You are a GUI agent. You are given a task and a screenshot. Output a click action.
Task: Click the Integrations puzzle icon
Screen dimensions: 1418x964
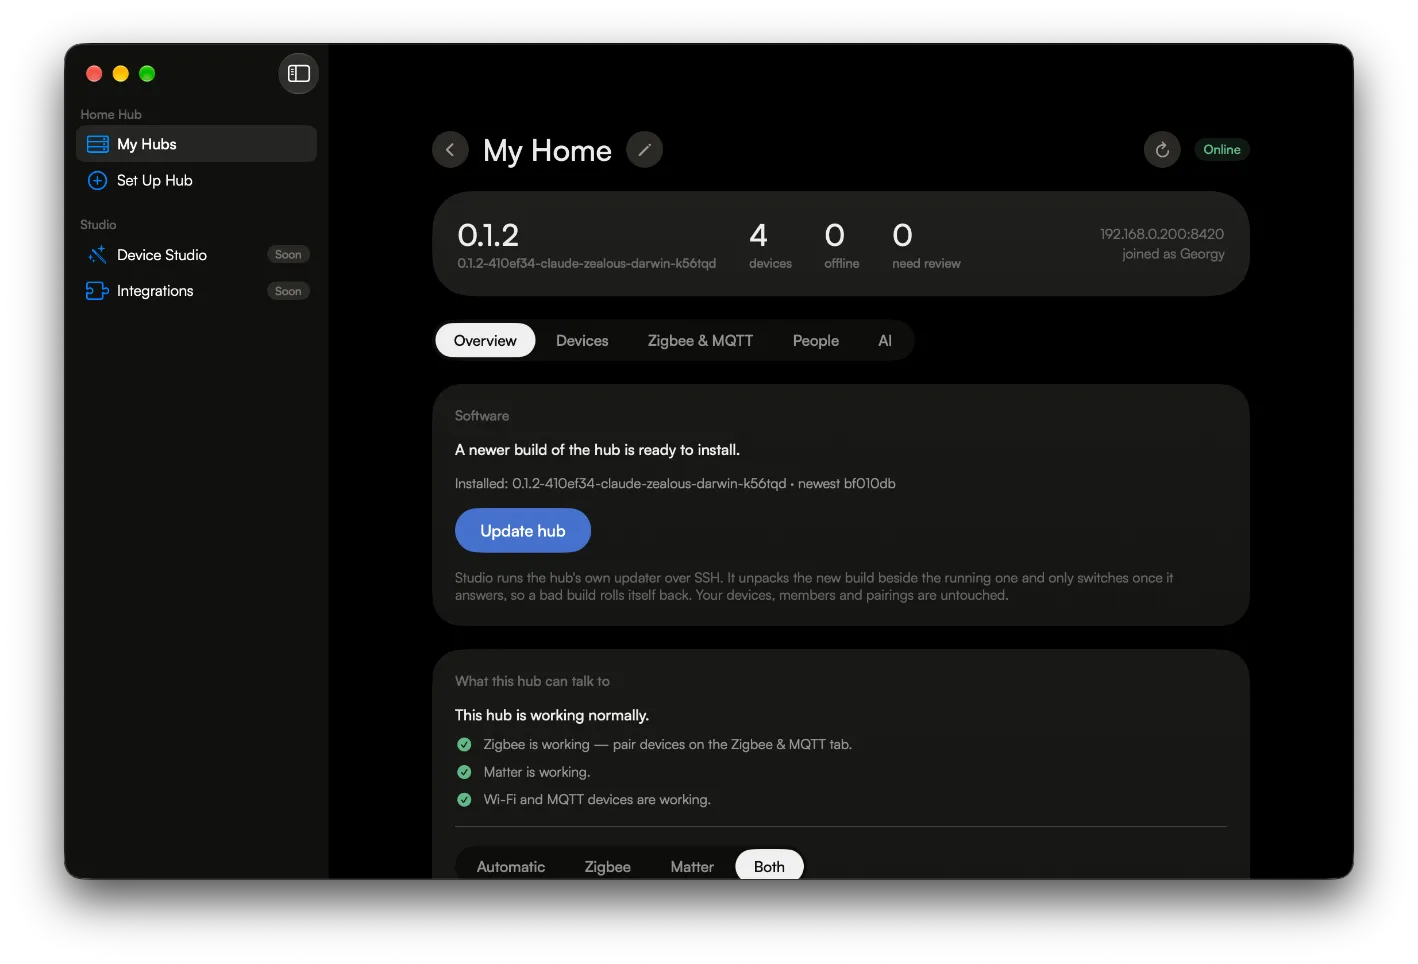click(x=97, y=291)
